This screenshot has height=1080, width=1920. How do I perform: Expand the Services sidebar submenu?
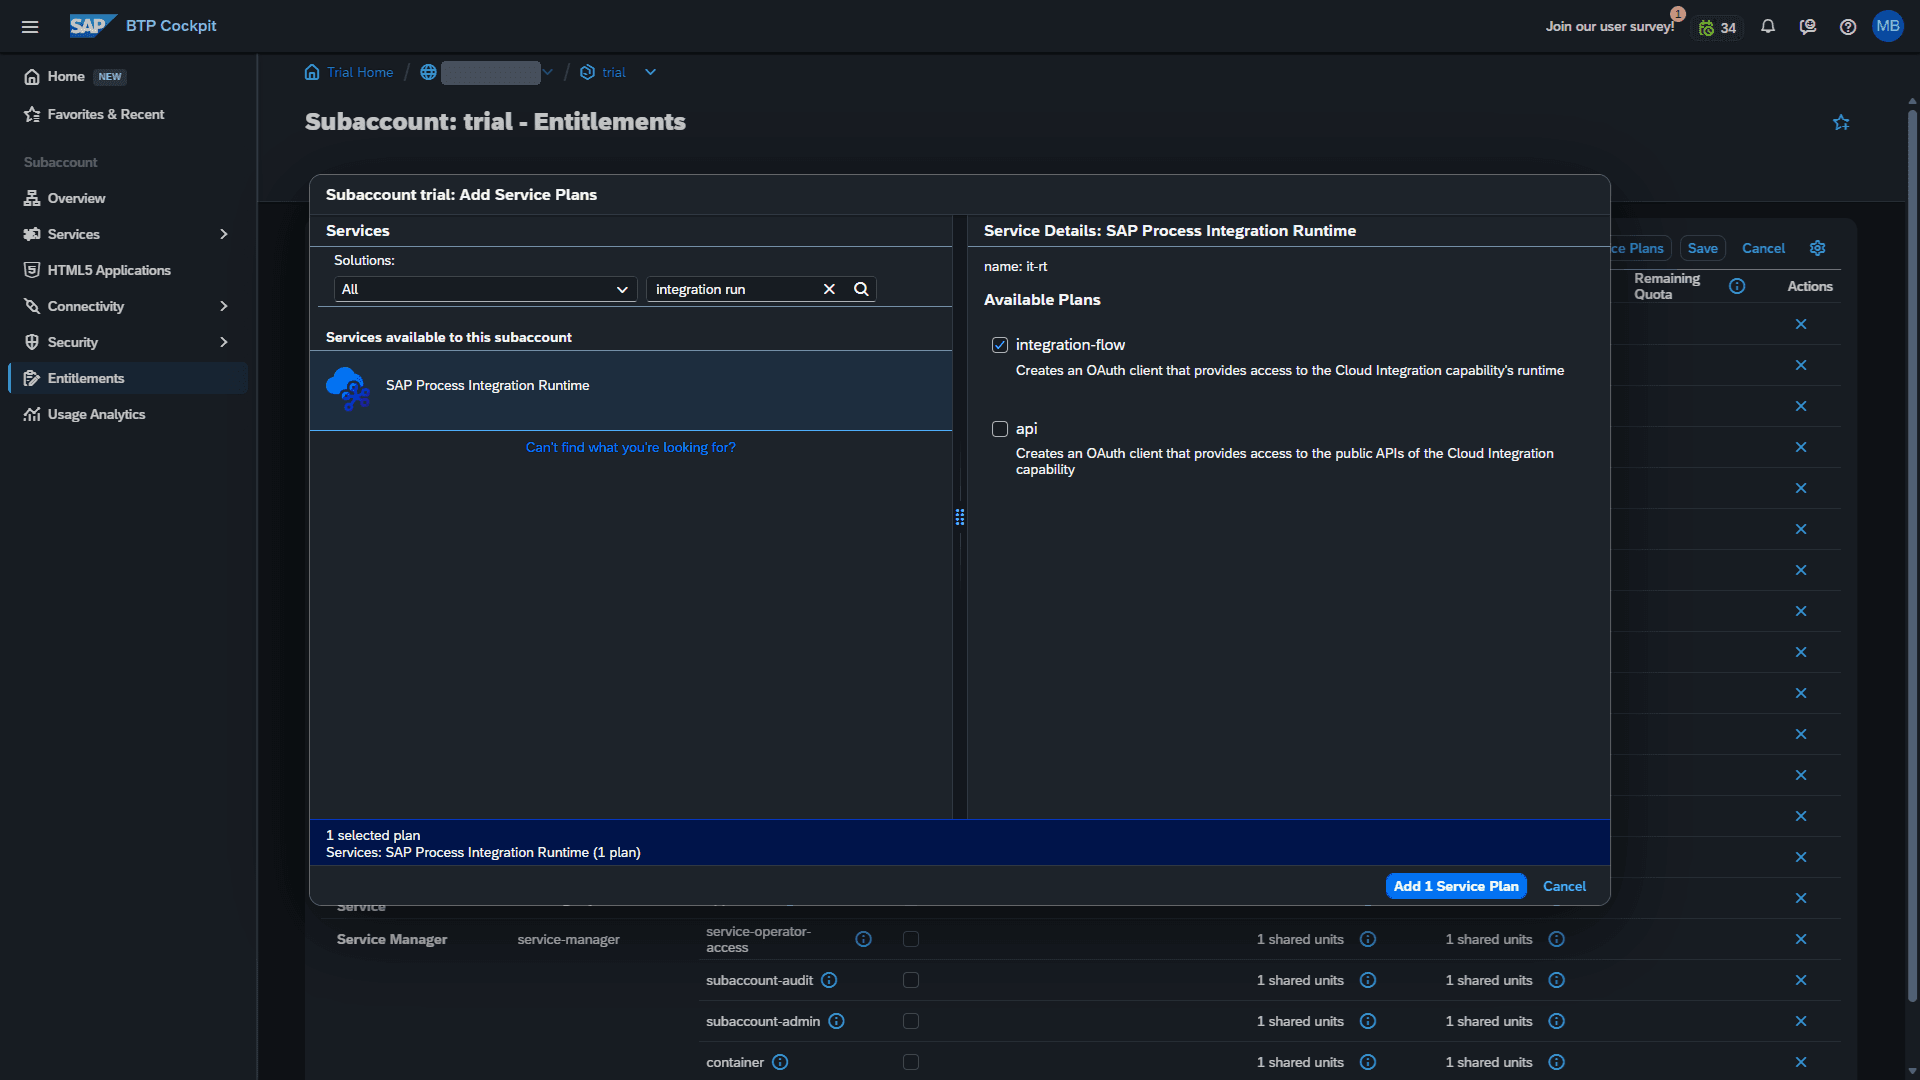(224, 234)
